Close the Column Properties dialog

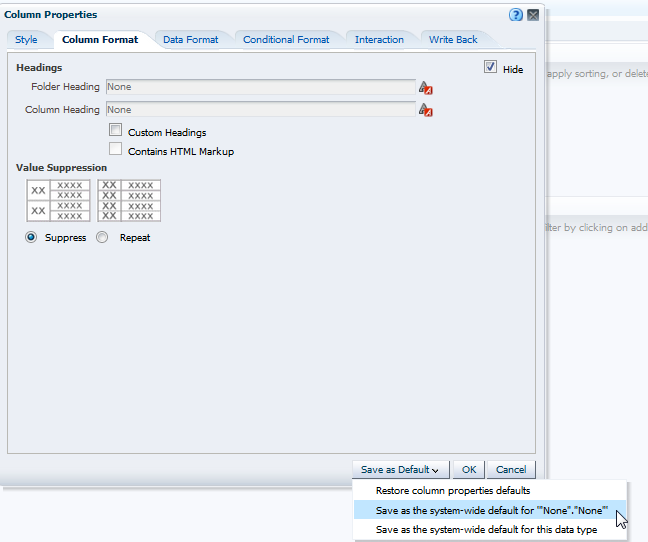click(x=533, y=15)
